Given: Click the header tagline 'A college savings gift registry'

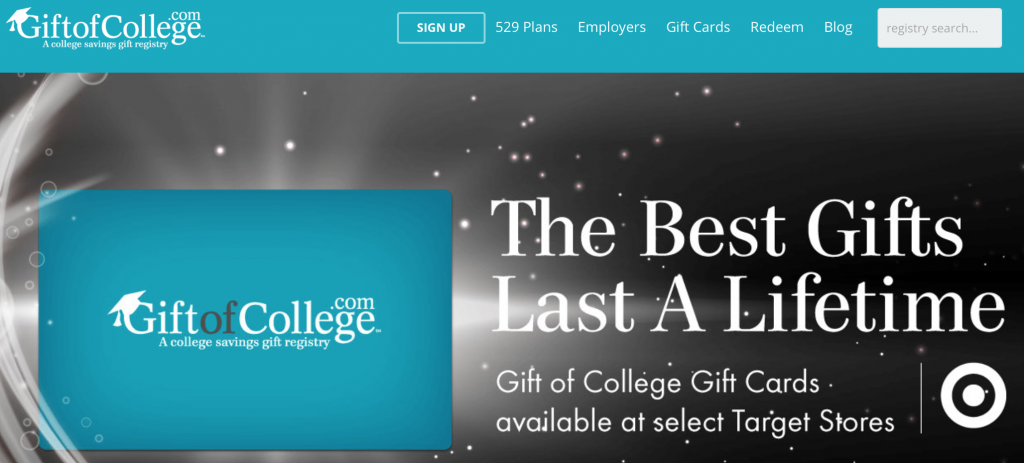Looking at the screenshot, I should tap(105, 44).
